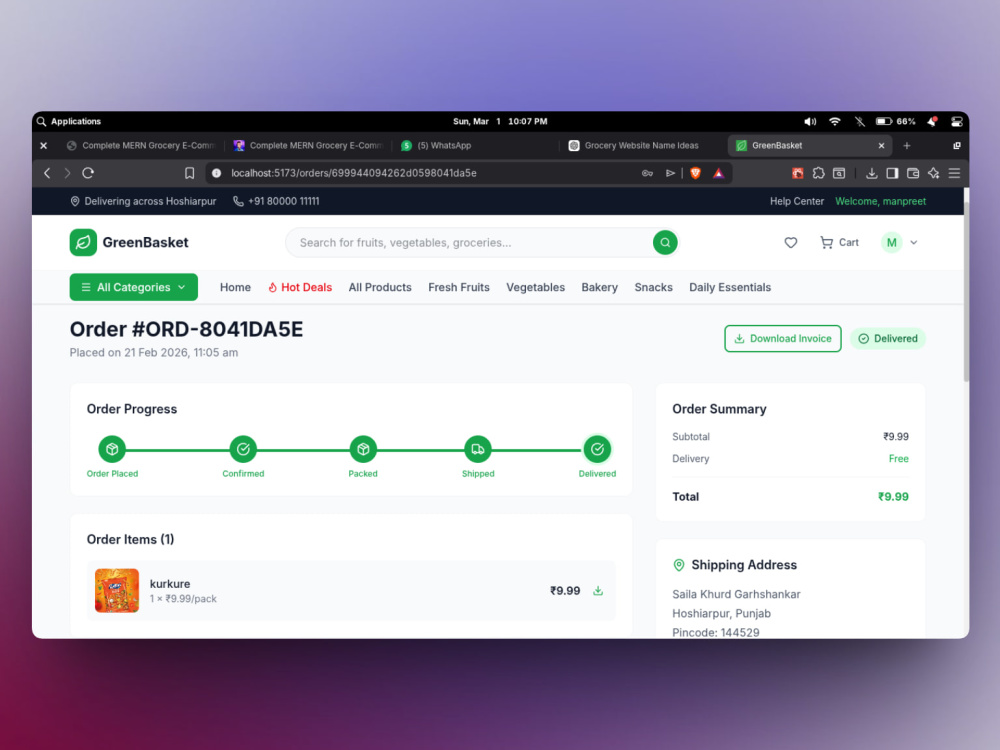This screenshot has width=1000, height=750.
Task: Go back with browser back arrow
Action: point(47,173)
